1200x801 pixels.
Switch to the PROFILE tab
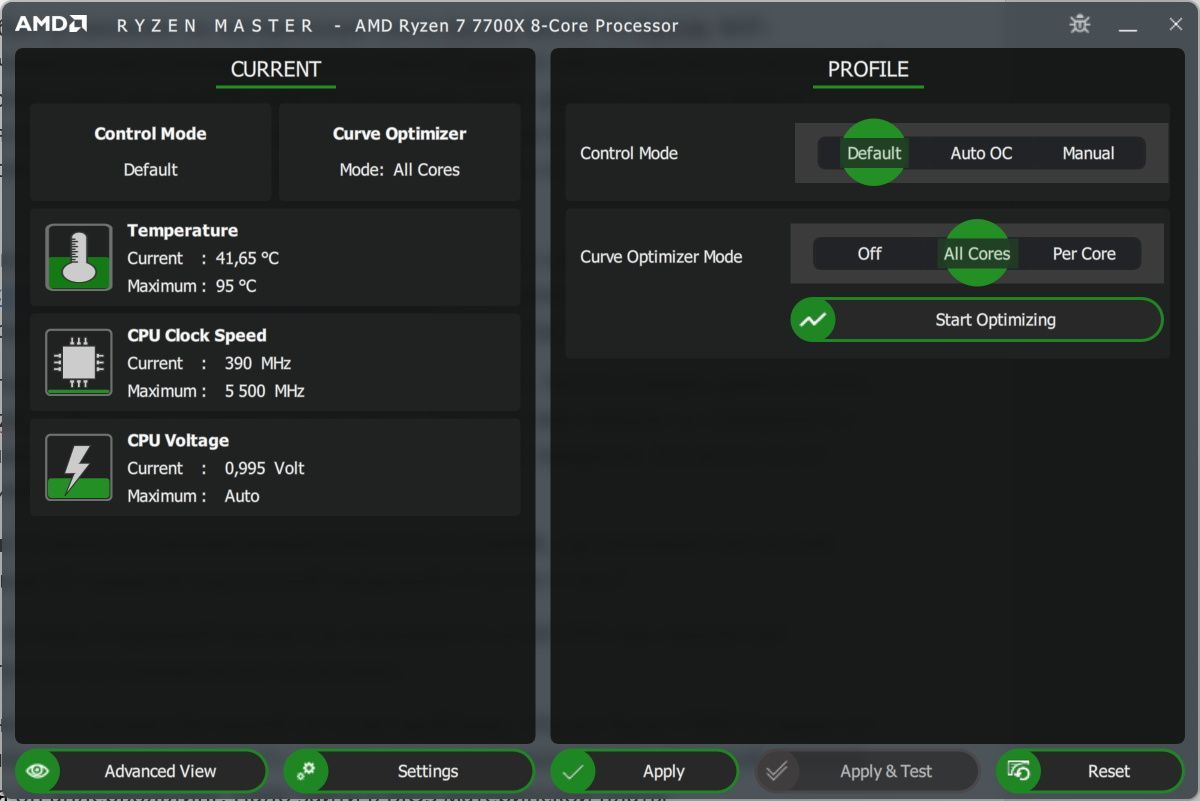[x=867, y=69]
